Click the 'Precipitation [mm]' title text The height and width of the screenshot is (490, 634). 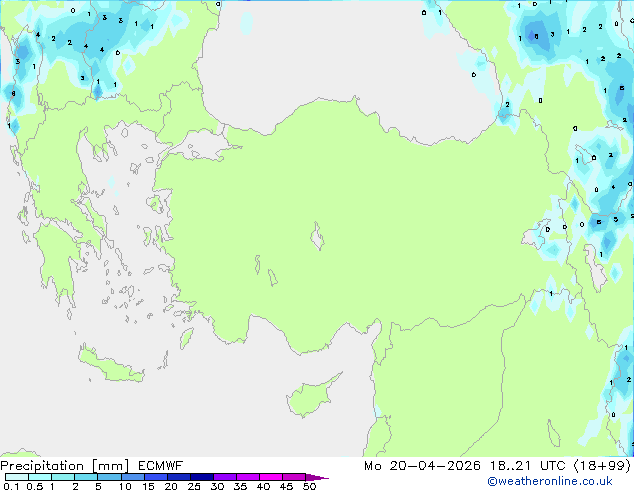click(x=64, y=466)
